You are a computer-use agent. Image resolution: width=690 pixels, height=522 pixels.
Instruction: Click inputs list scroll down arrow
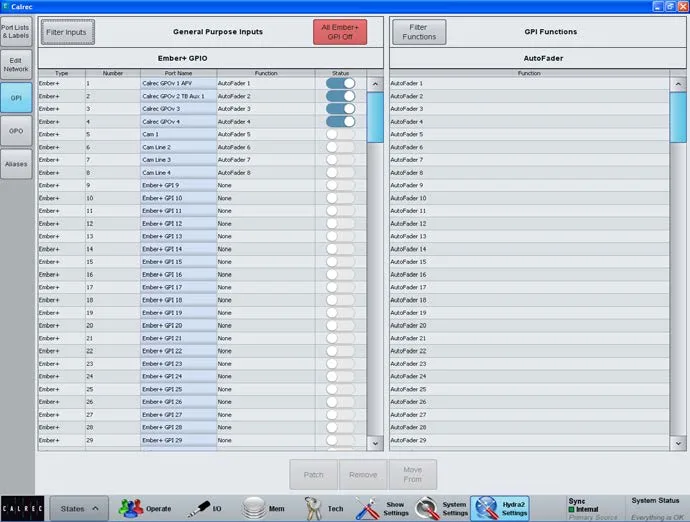(375, 443)
